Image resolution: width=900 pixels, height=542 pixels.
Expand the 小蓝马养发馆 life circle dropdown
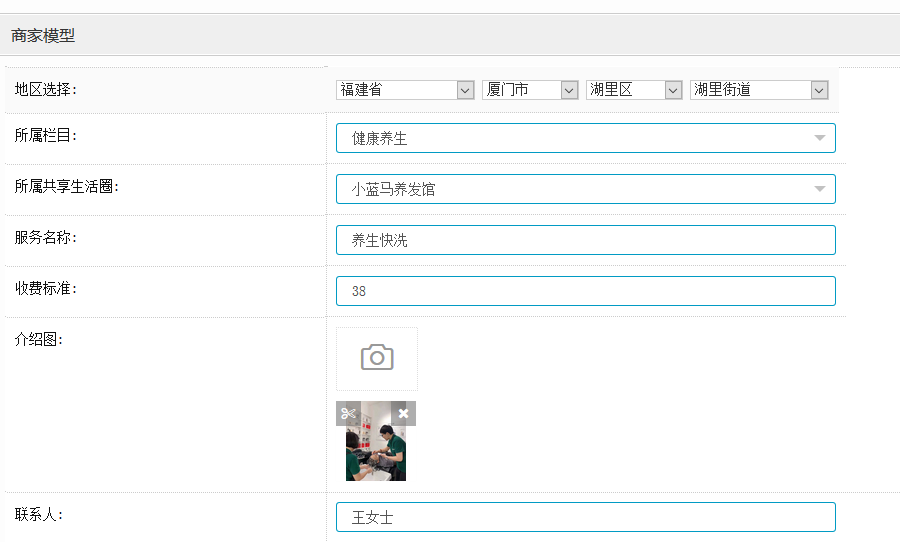tap(585, 189)
